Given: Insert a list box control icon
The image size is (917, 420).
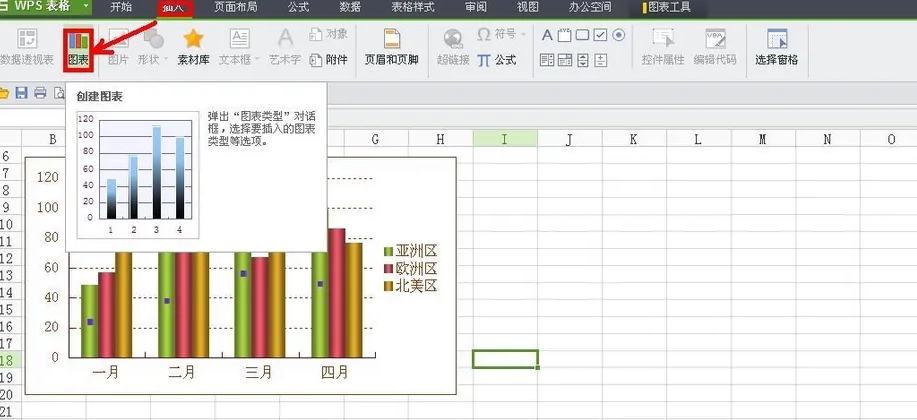Looking at the screenshot, I should coord(547,60).
